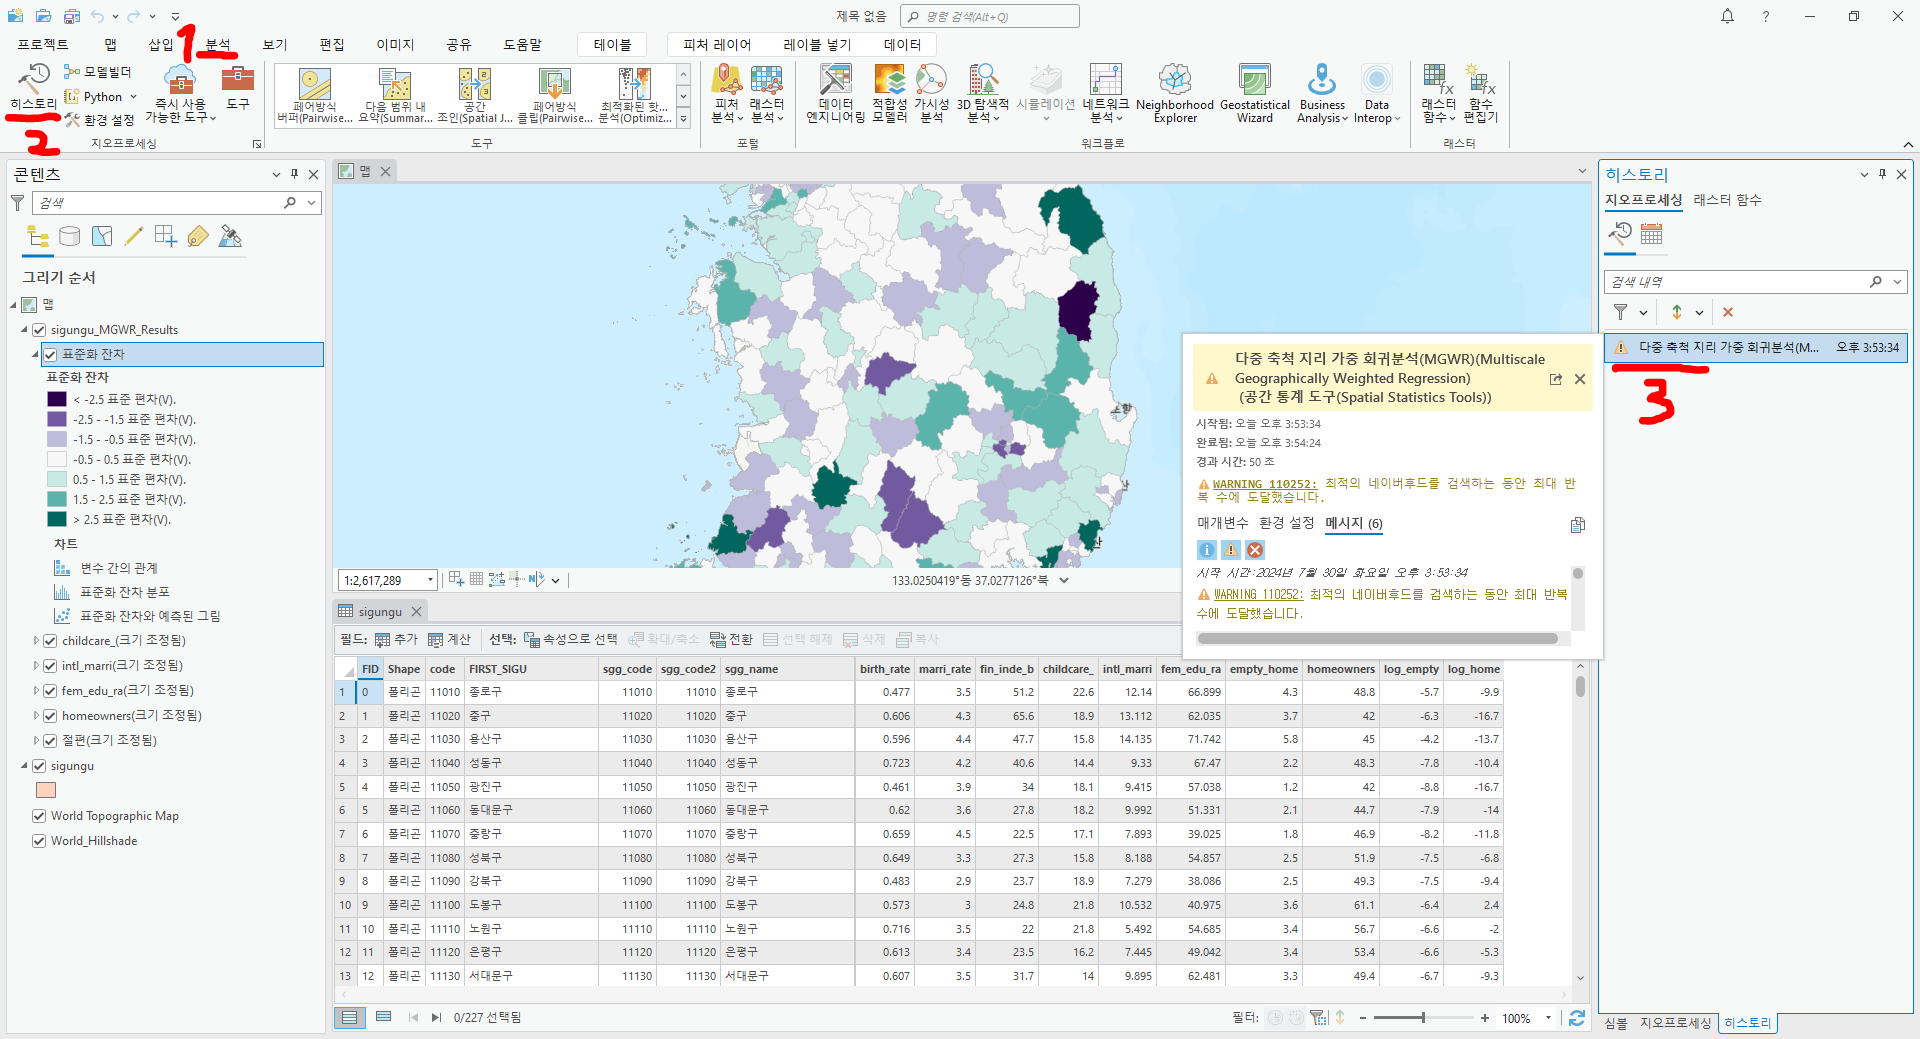Click 속성으로 선택 in table toolbar
The height and width of the screenshot is (1039, 1920).
[570, 639]
